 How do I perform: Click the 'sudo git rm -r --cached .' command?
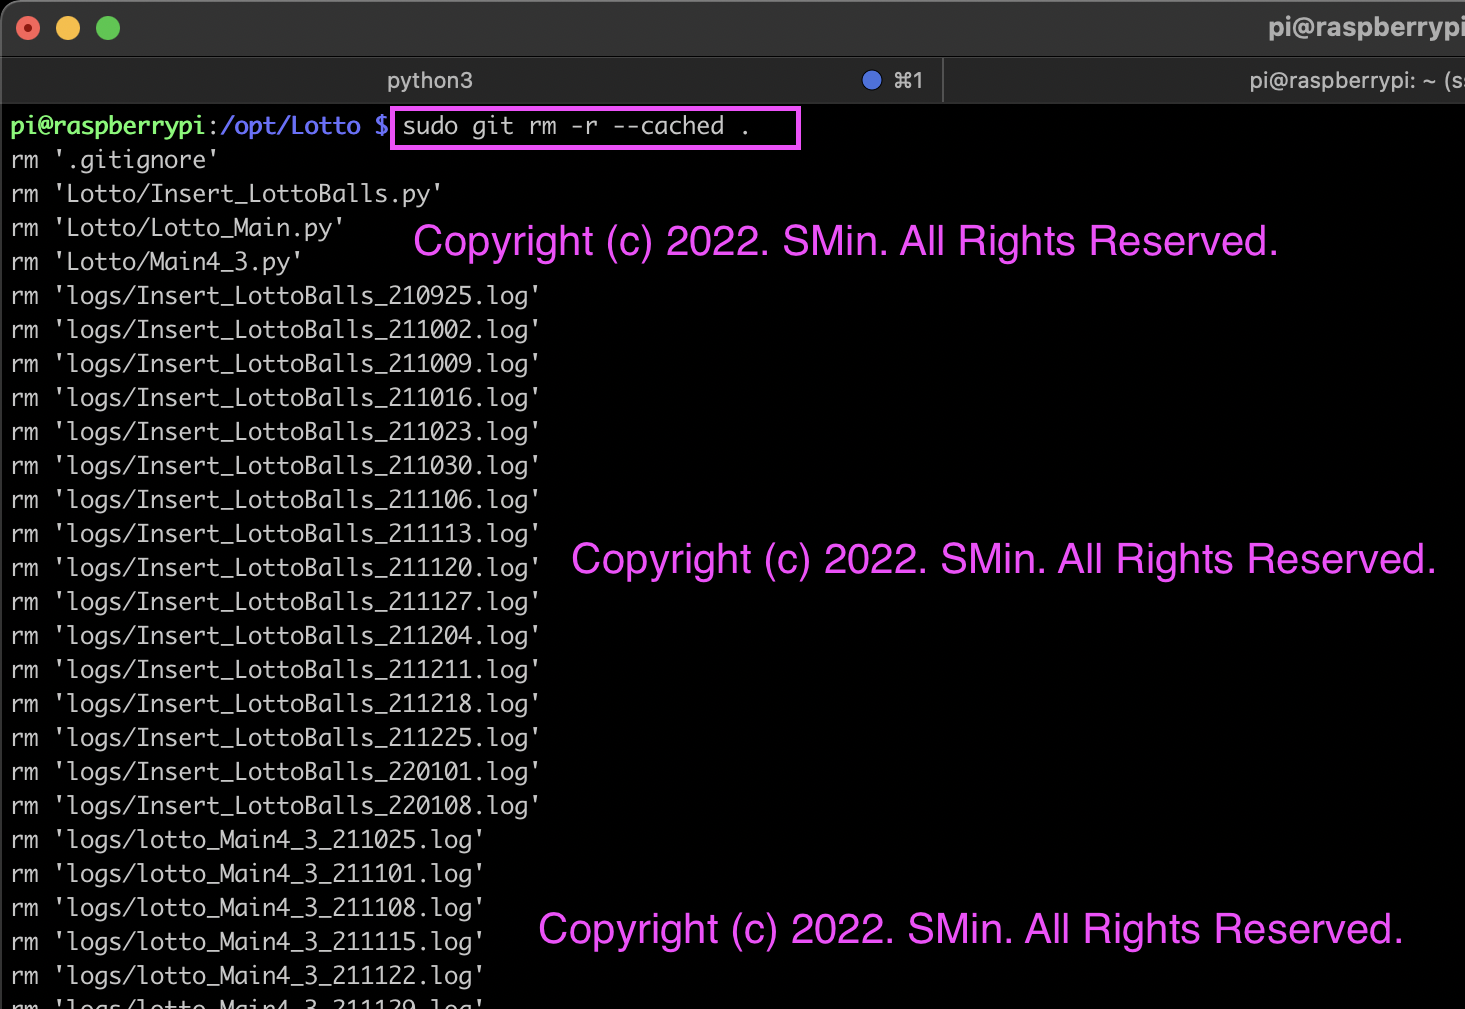click(575, 126)
